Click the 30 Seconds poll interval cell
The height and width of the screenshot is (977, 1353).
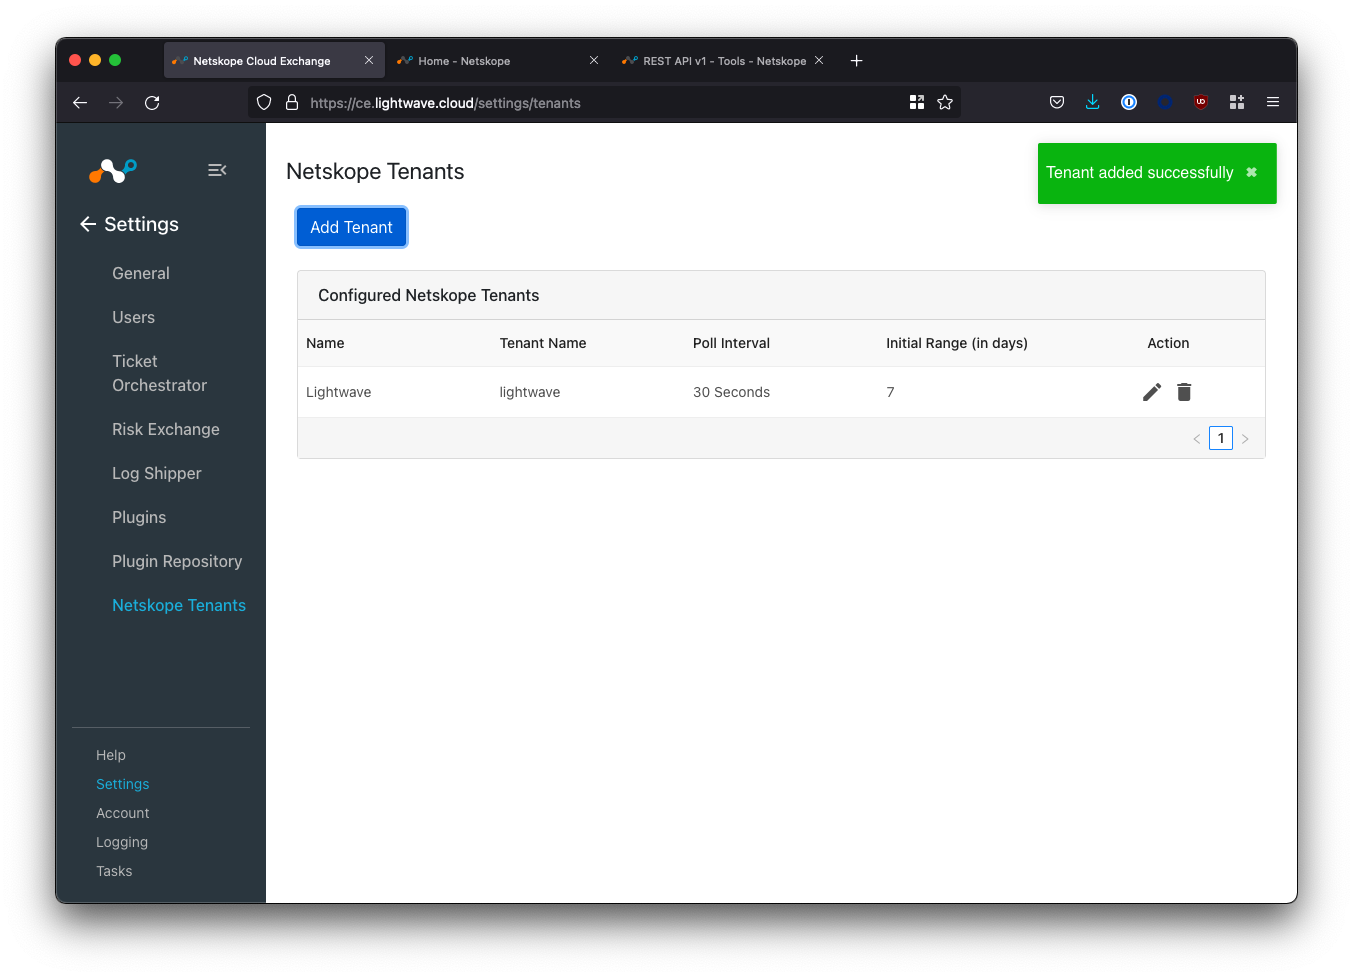(x=731, y=392)
